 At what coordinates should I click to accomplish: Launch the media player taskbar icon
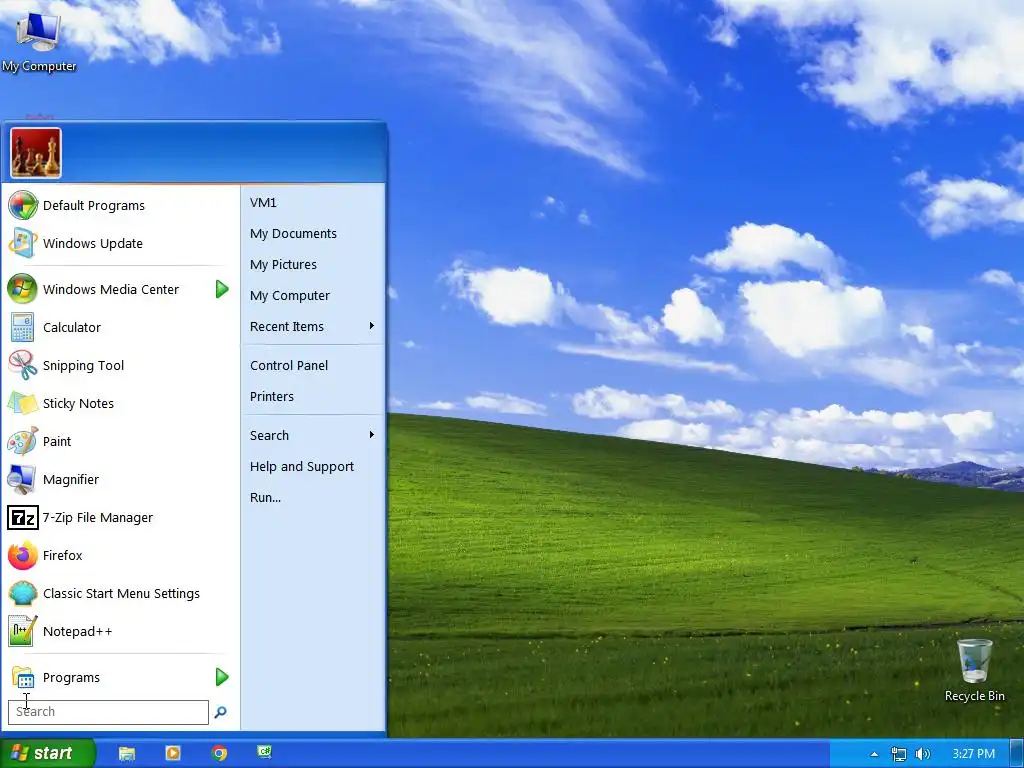click(x=173, y=753)
